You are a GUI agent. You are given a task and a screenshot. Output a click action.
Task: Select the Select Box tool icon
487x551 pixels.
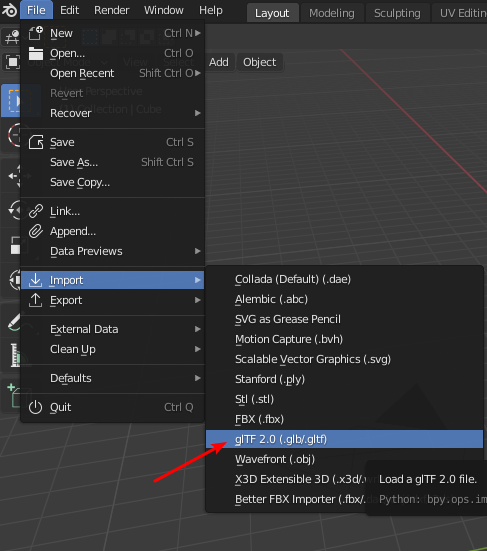click(x=11, y=101)
